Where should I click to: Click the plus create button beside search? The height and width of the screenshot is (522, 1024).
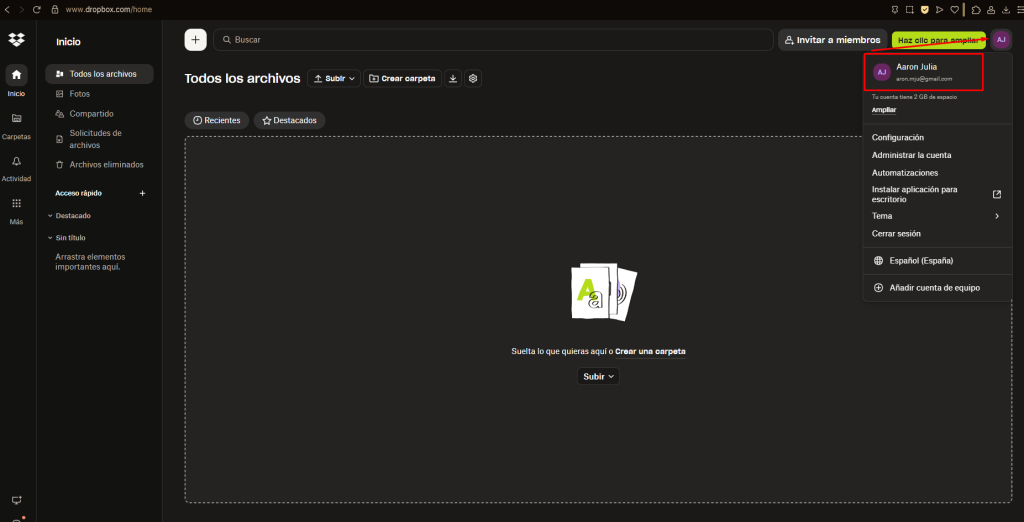(195, 40)
